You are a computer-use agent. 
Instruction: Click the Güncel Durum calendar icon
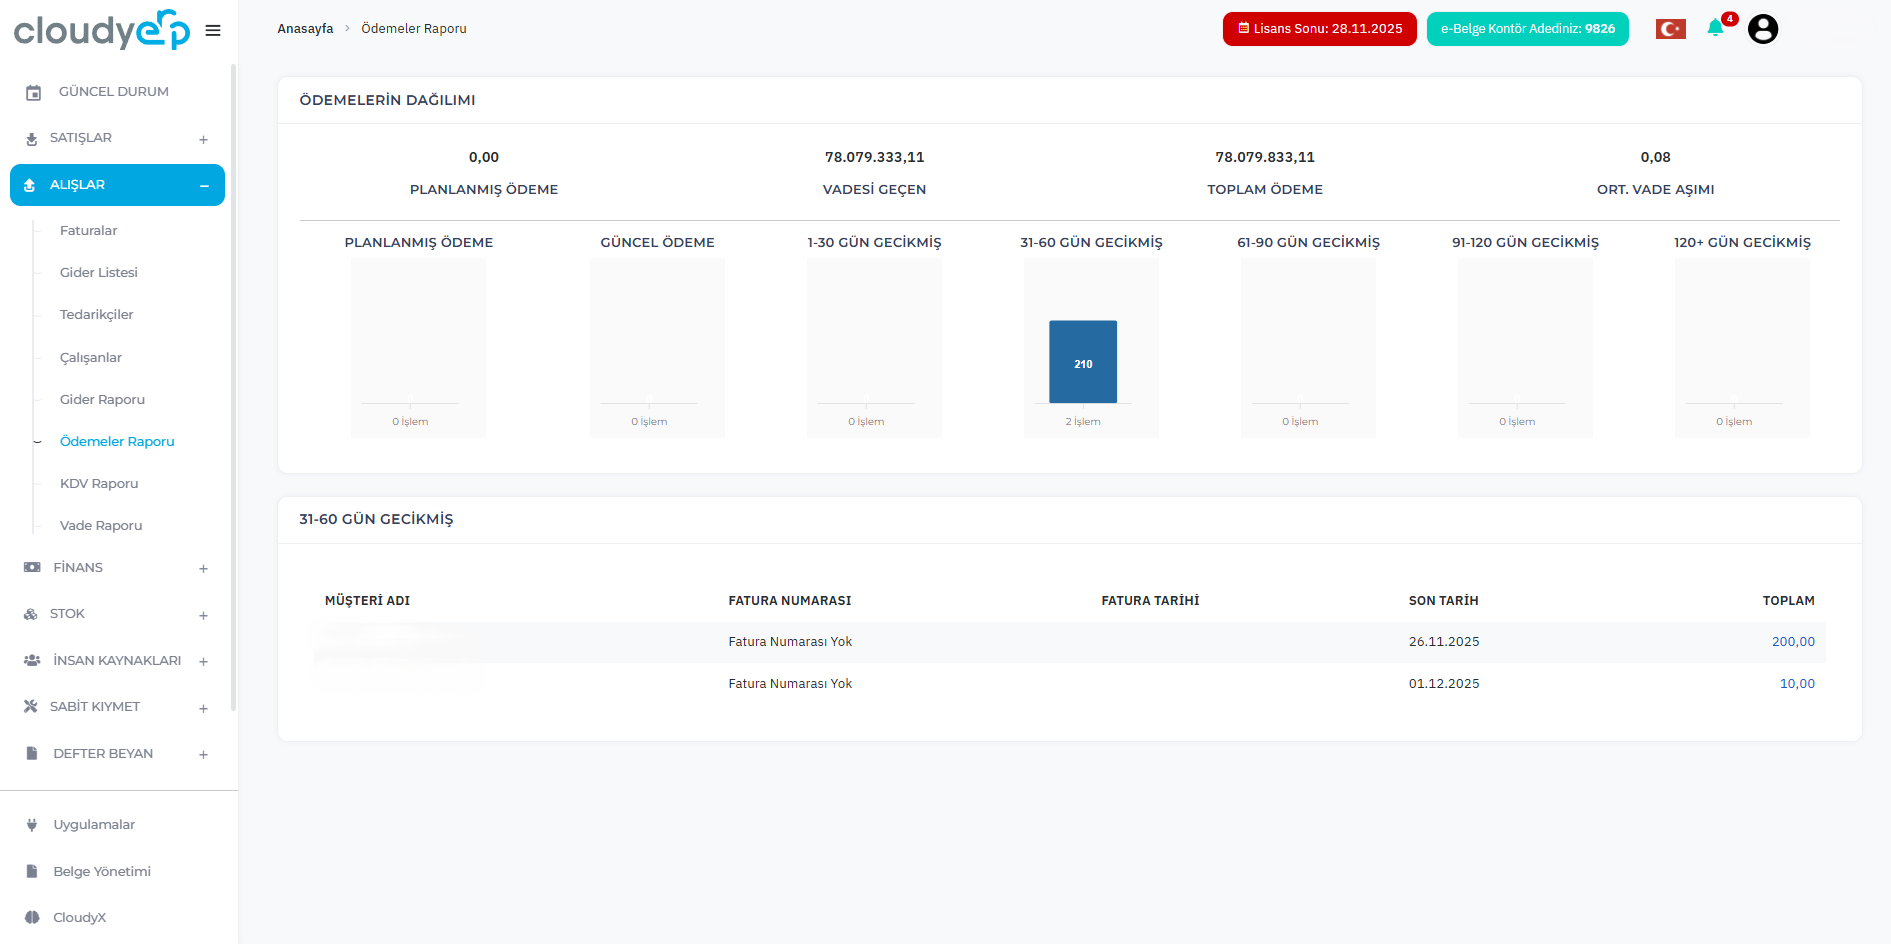pyautogui.click(x=33, y=92)
